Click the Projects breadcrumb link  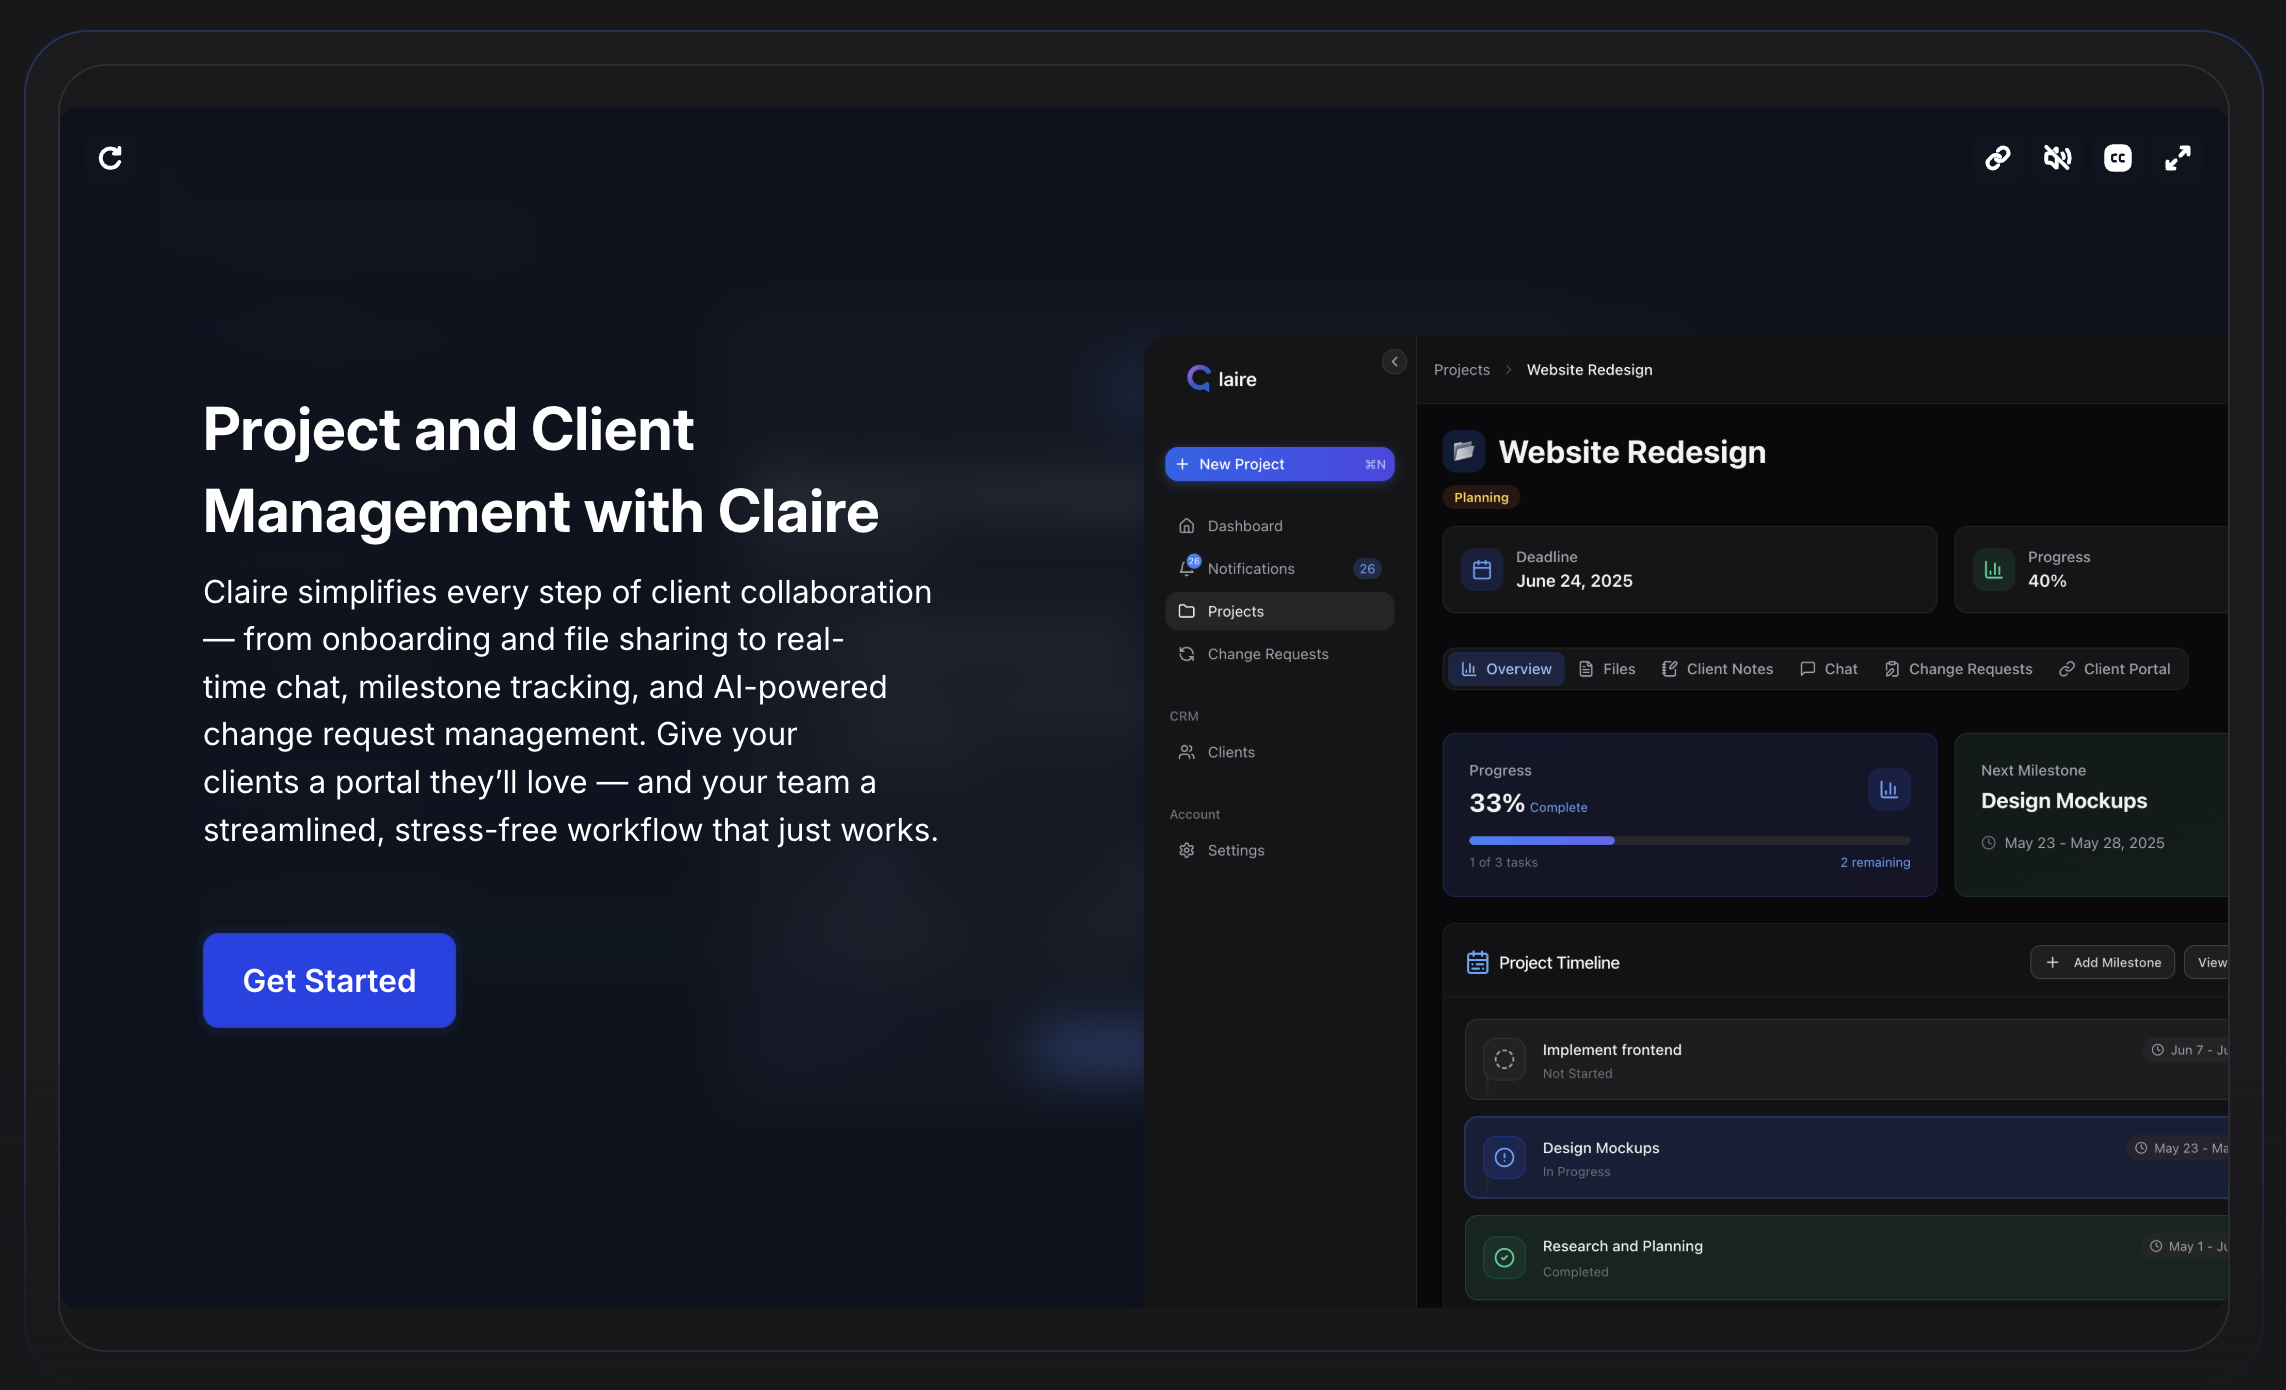click(1461, 370)
